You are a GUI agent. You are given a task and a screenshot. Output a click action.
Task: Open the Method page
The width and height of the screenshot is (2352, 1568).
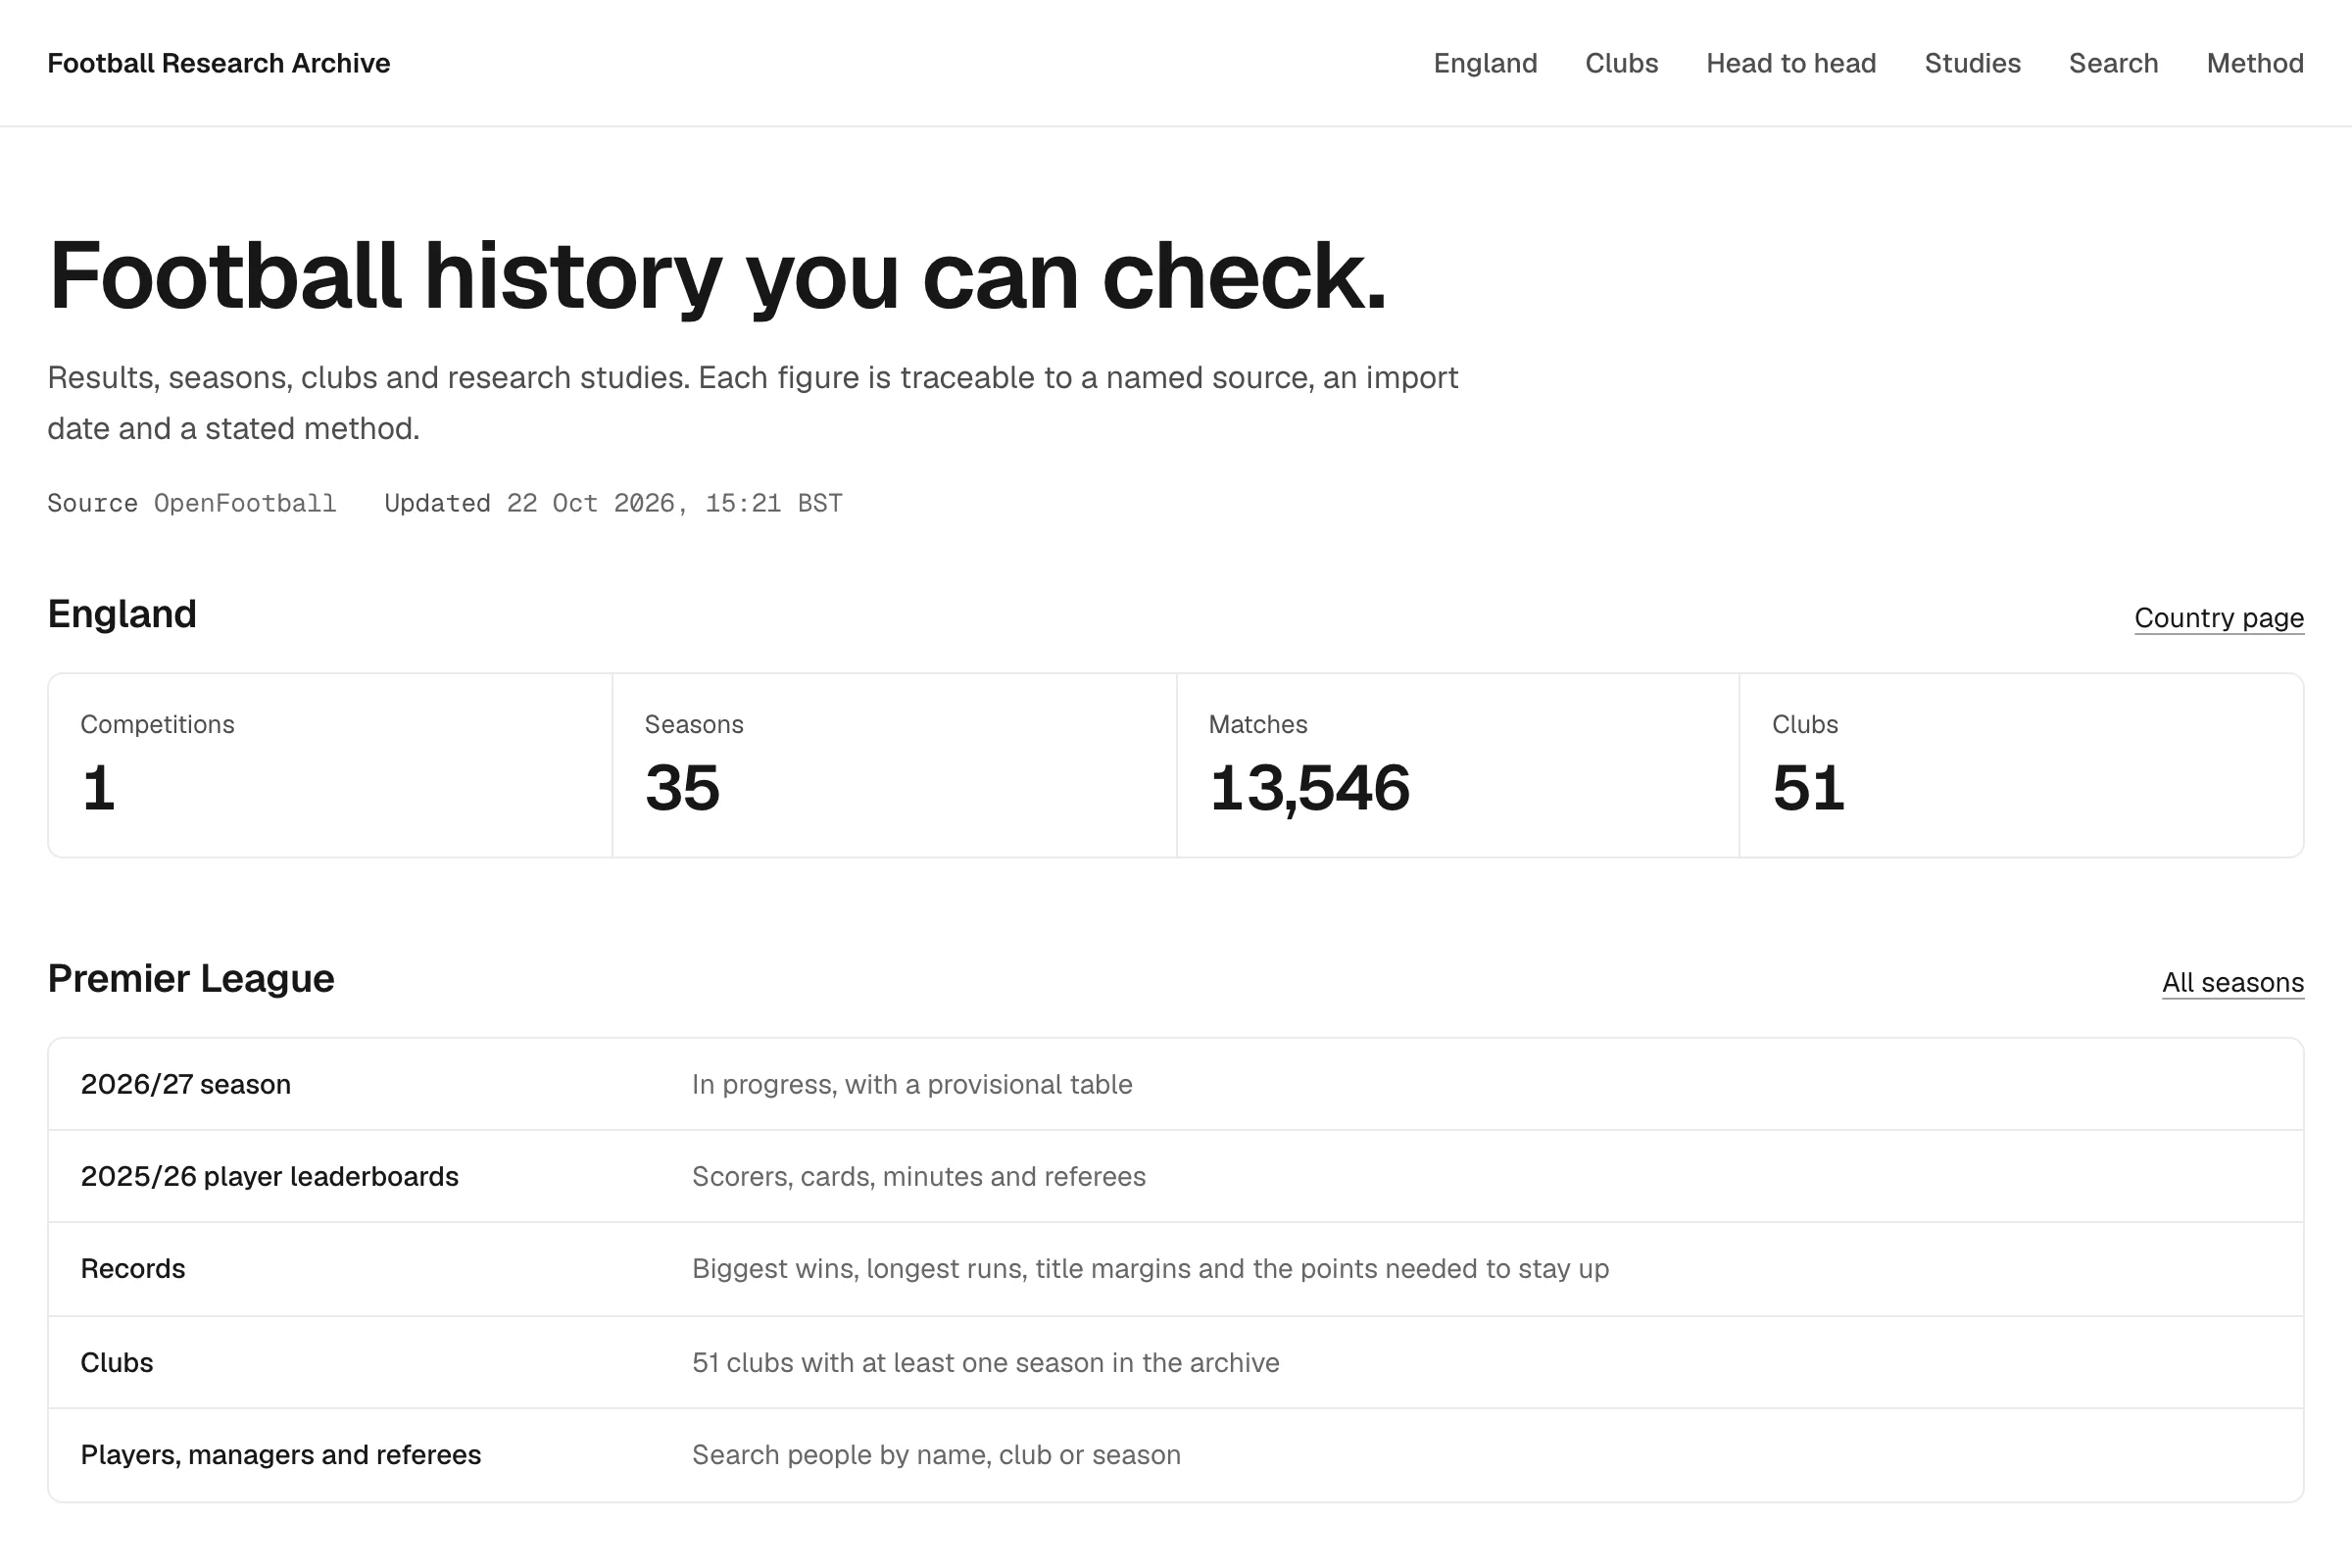tap(2255, 63)
